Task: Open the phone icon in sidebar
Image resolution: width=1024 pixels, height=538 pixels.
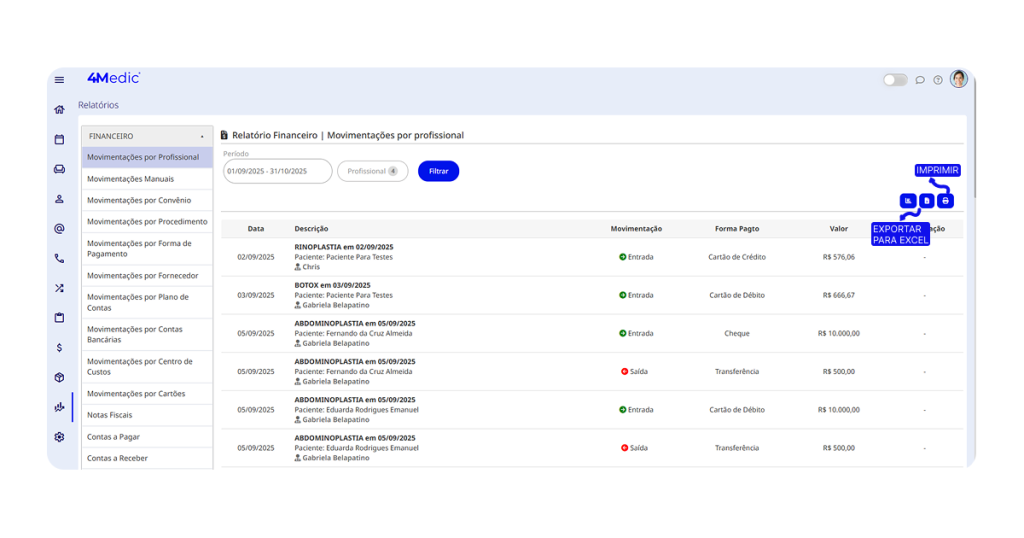Action: (59, 258)
